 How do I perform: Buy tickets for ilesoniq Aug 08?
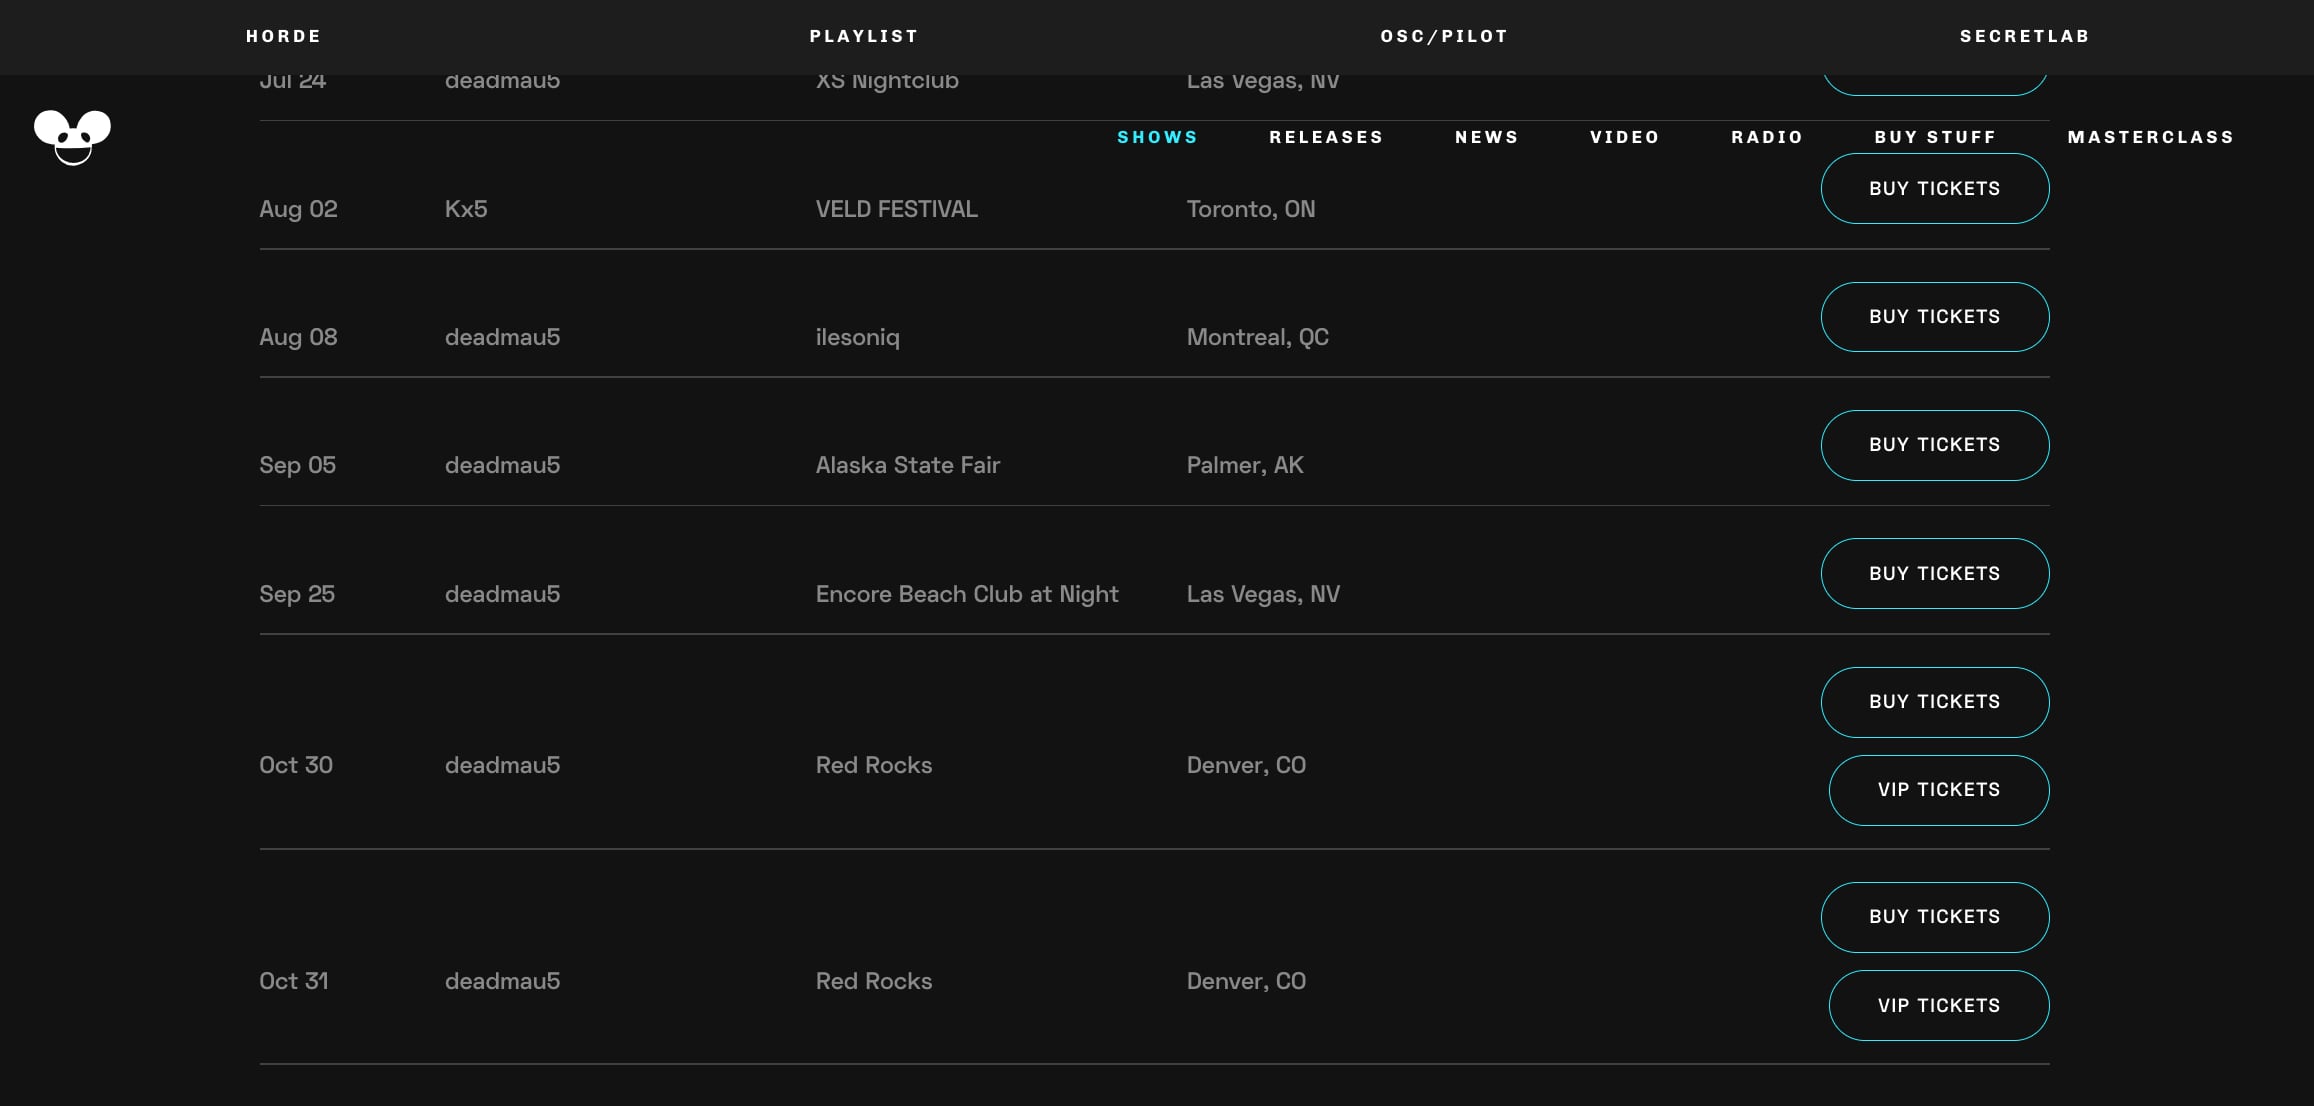tap(1935, 317)
